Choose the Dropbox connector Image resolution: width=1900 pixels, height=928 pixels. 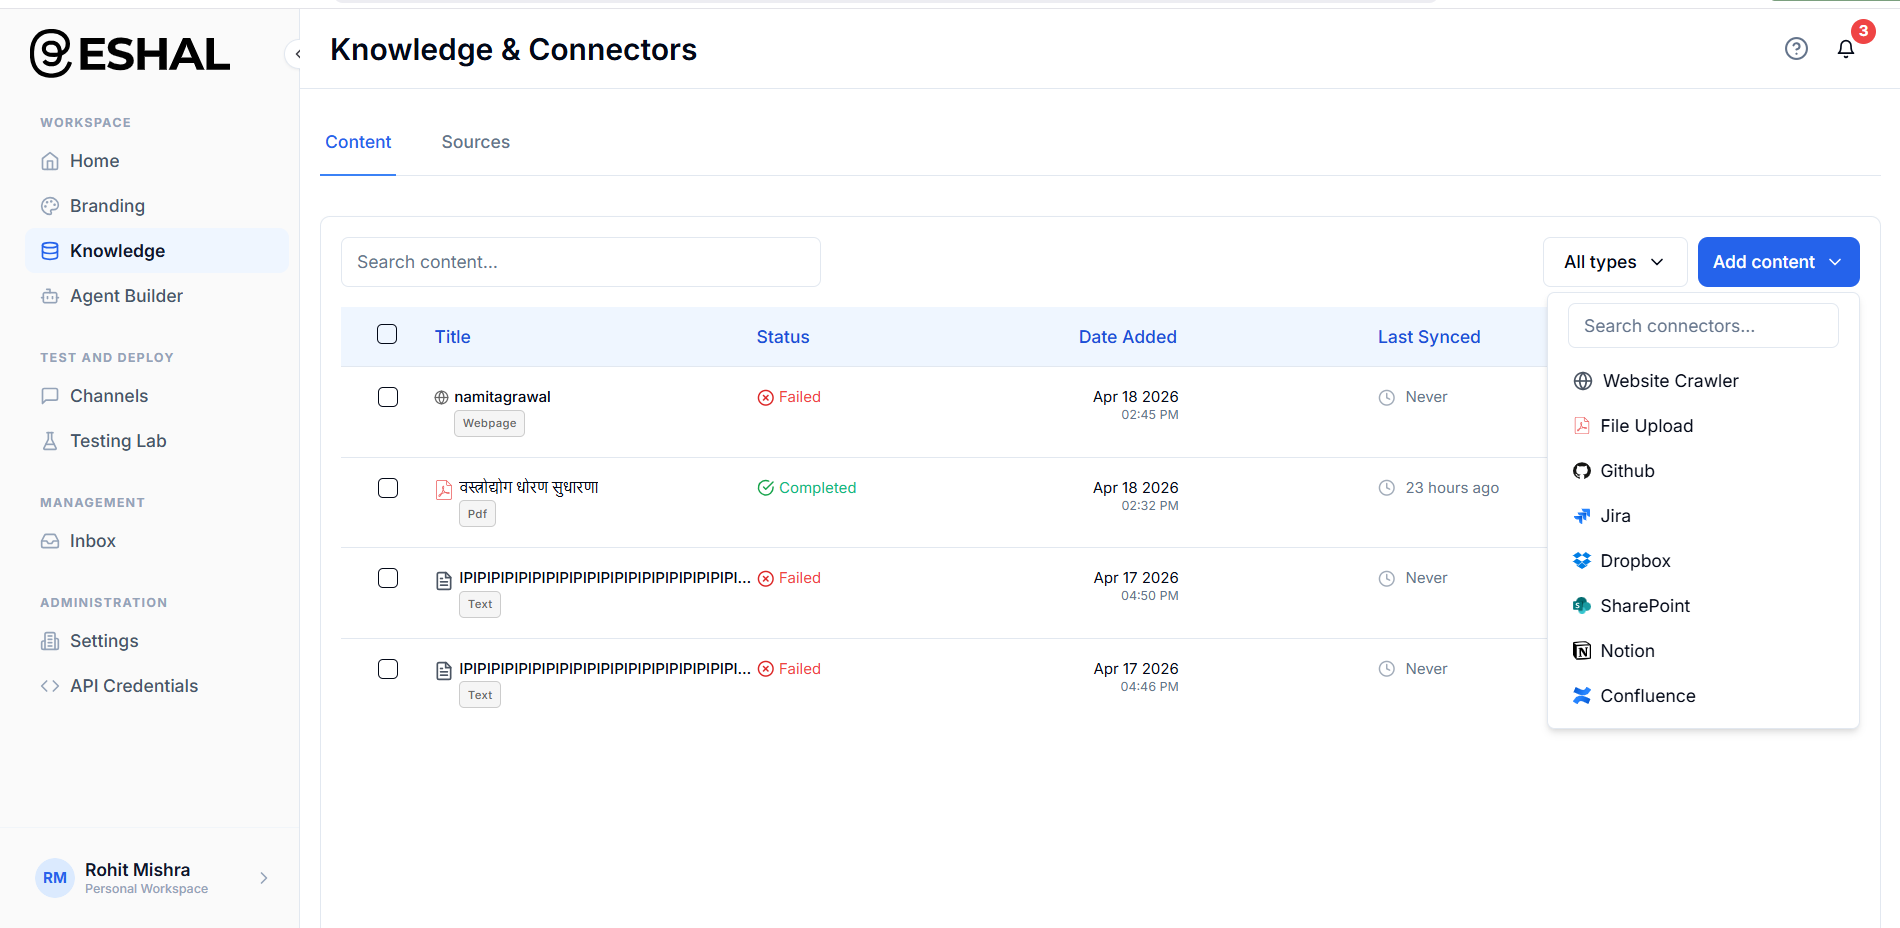pyautogui.click(x=1635, y=560)
